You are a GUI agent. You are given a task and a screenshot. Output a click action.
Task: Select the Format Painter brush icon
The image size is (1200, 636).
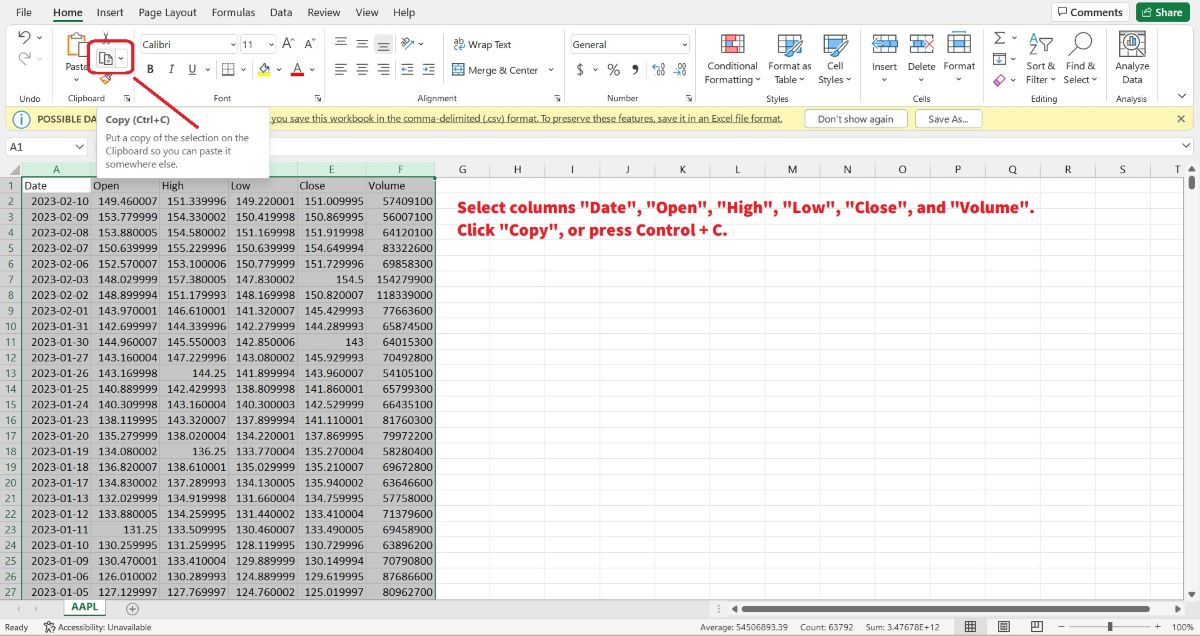coord(105,79)
